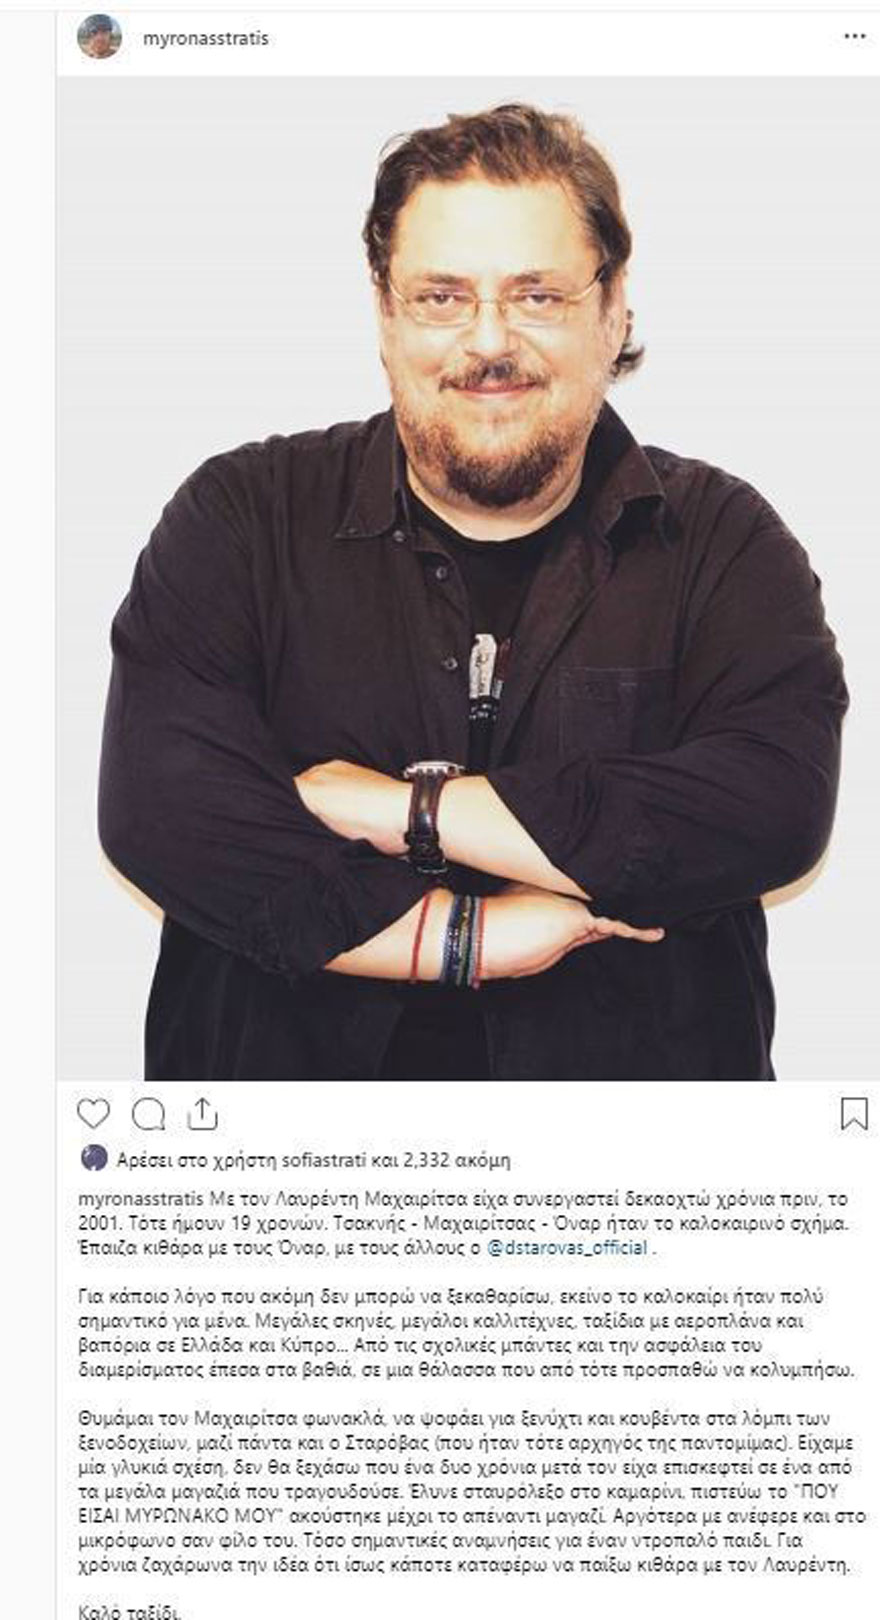
Task: Save the post with the bookmark icon
Action: point(854,1113)
